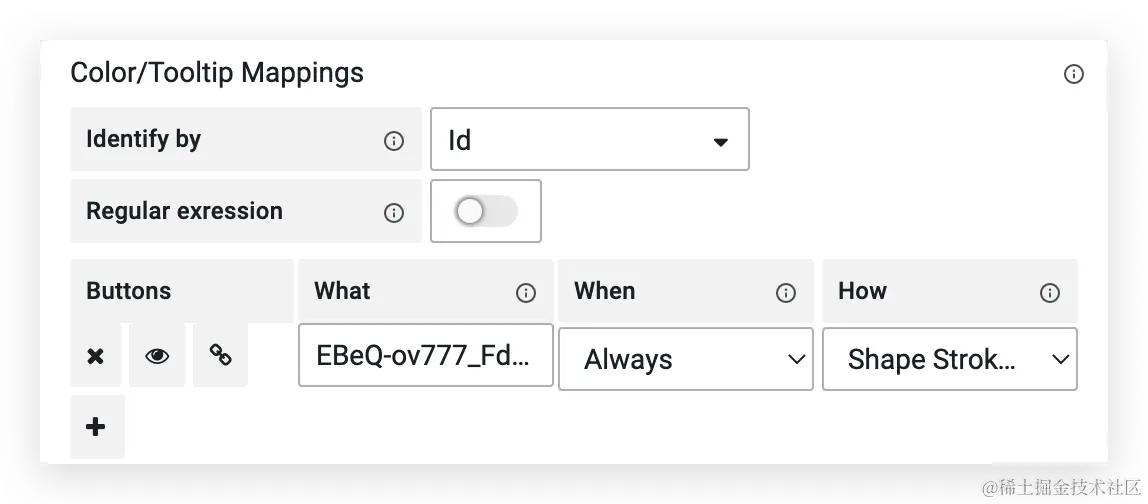Click the link chain icon
Screen dimensions: 1148x504
coord(220,355)
